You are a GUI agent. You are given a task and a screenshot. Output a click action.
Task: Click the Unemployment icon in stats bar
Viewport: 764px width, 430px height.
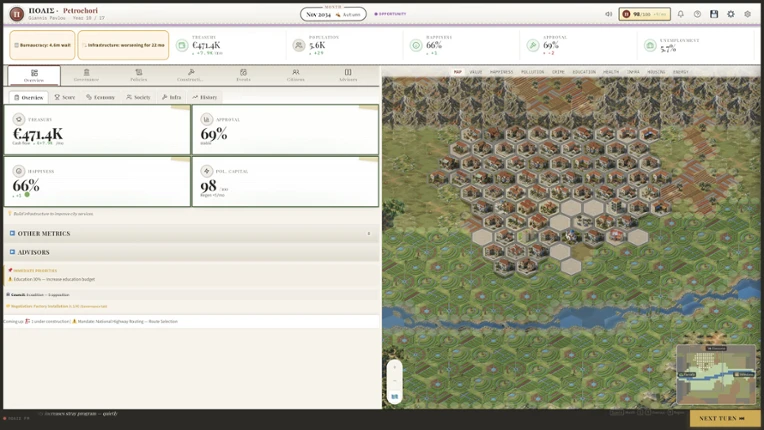(650, 45)
